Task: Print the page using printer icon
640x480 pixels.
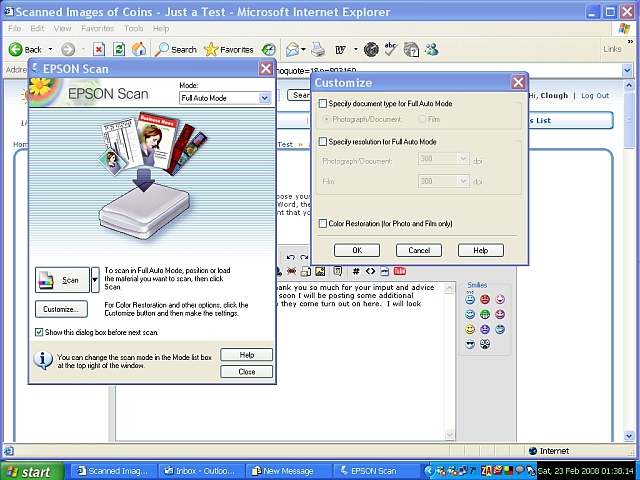Action: [318, 49]
